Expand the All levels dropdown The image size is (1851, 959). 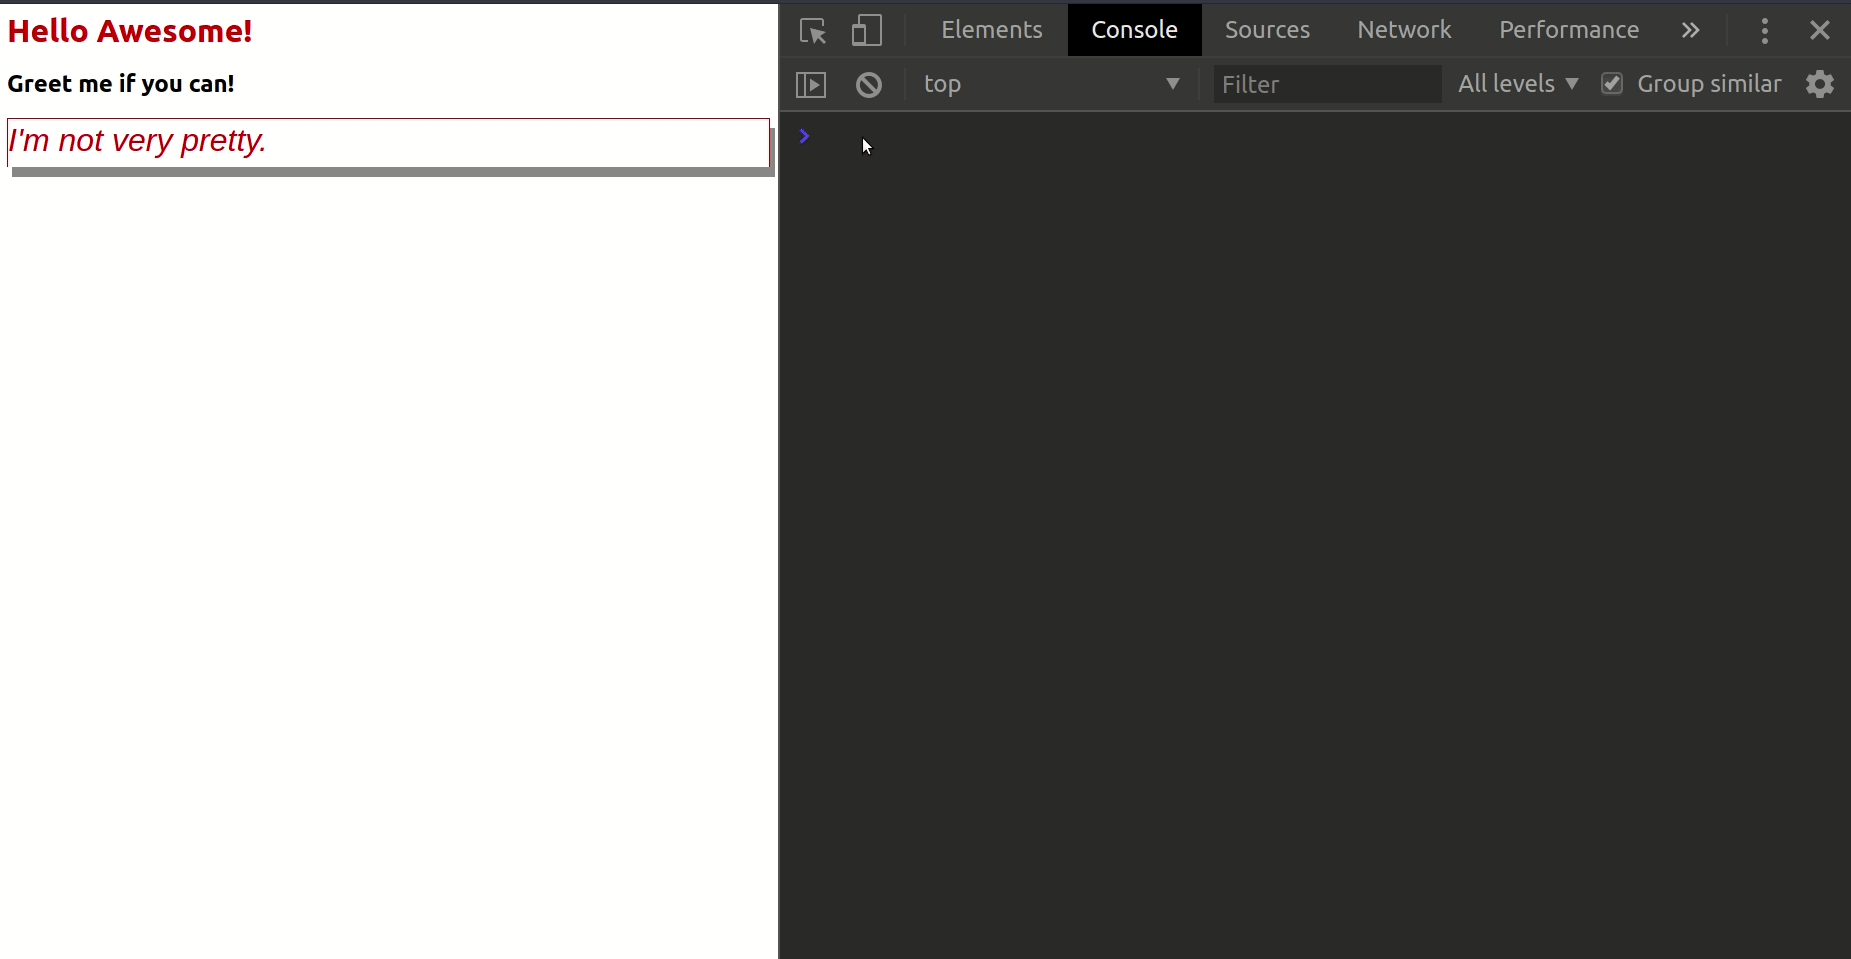click(x=1518, y=84)
